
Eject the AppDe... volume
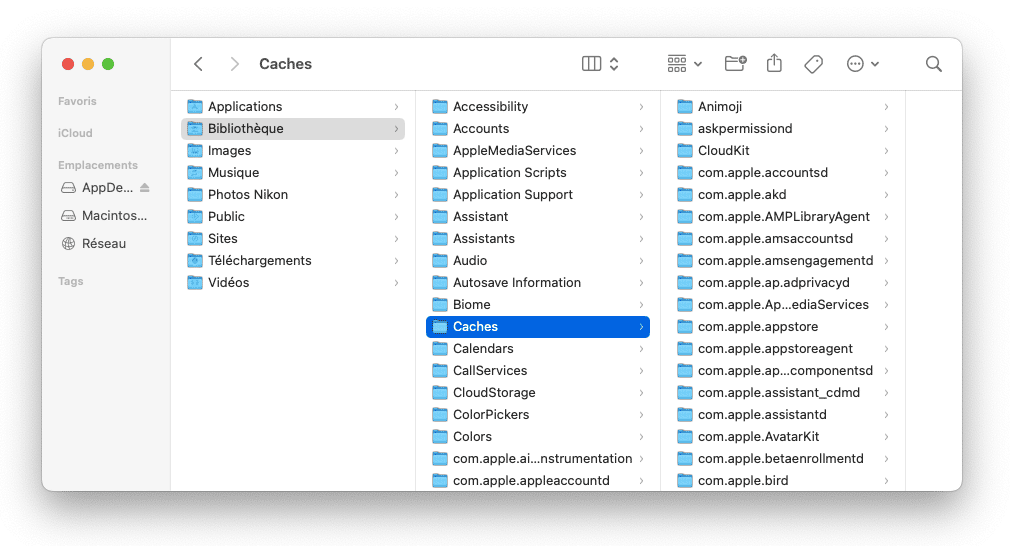pos(145,187)
